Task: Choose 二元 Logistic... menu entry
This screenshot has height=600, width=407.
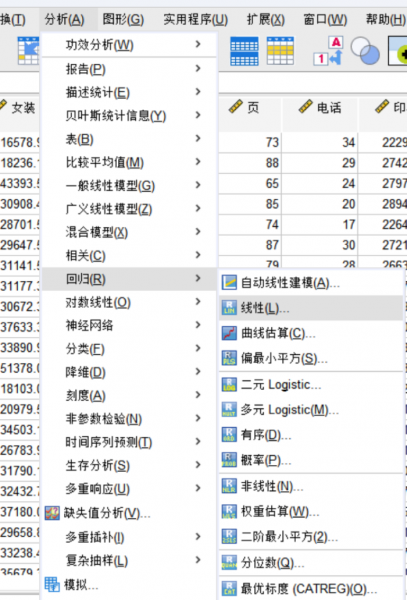Action: [311, 385]
